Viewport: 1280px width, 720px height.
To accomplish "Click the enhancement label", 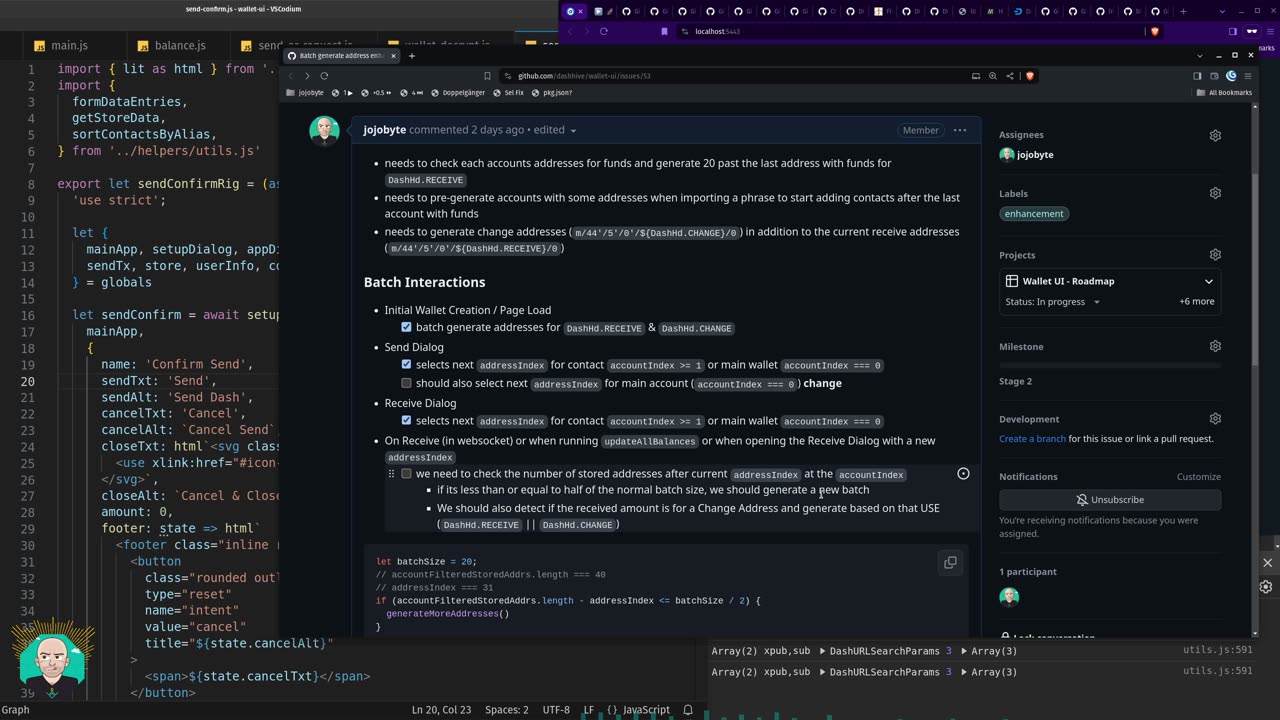I will pos(1034,214).
